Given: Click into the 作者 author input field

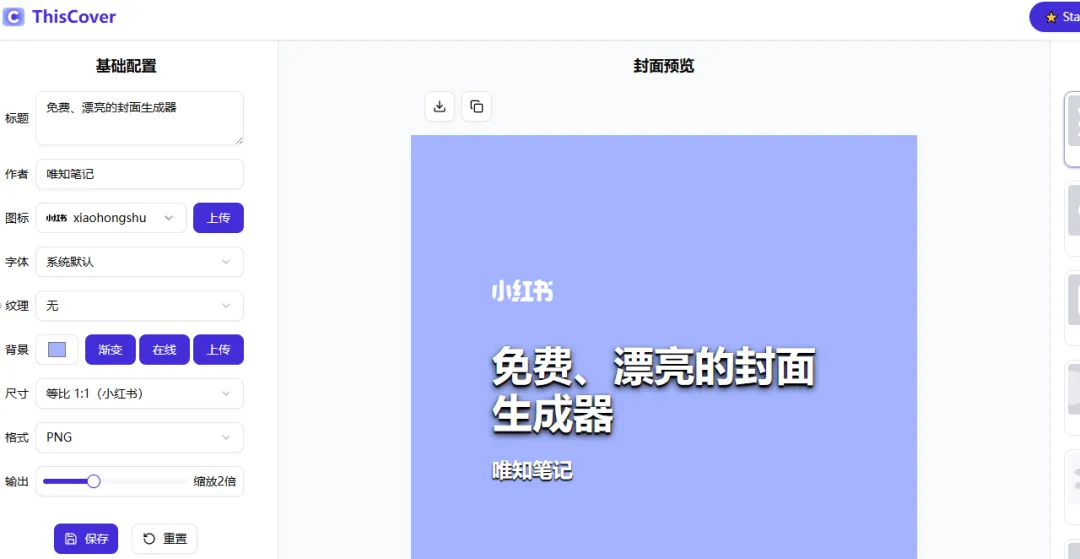Looking at the screenshot, I should pos(140,174).
